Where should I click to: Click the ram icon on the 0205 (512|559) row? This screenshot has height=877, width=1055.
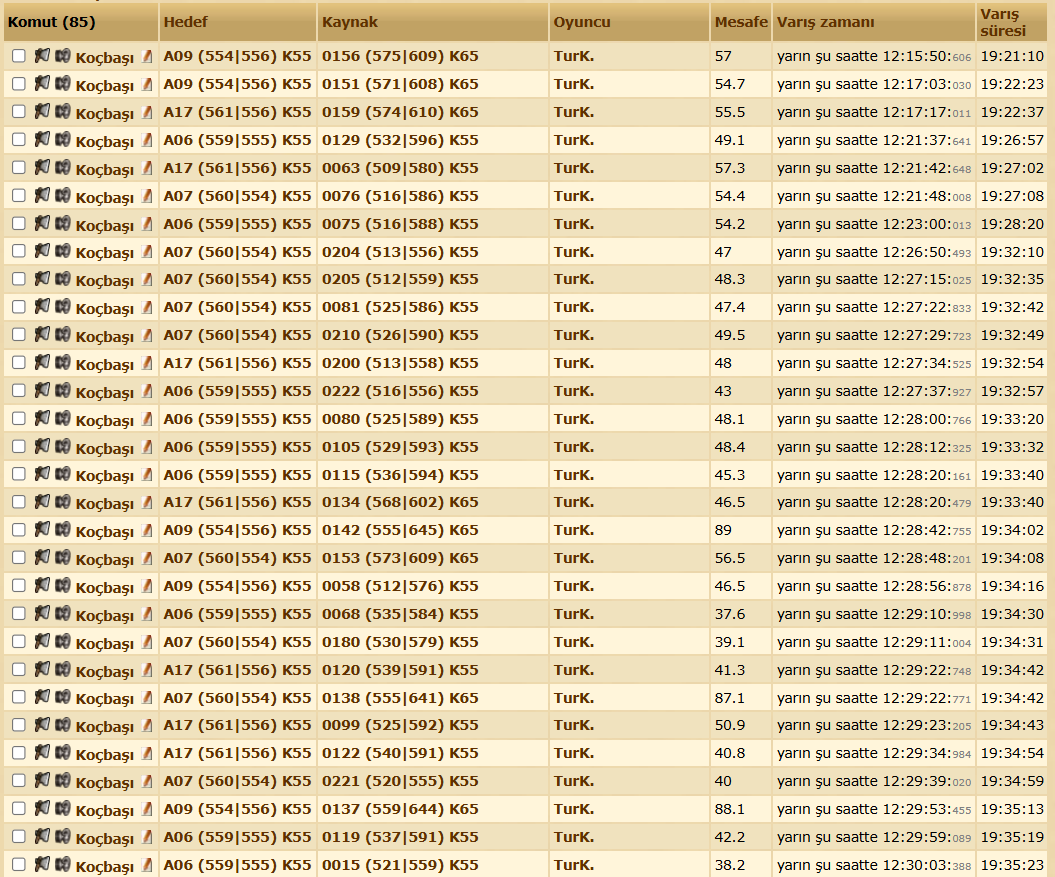63,279
